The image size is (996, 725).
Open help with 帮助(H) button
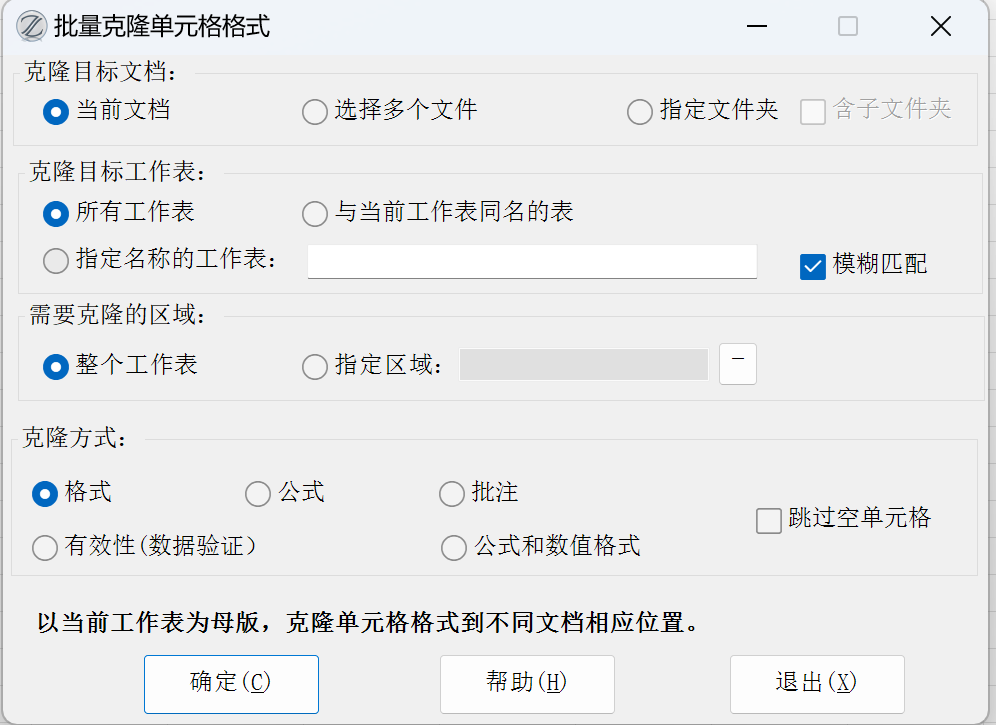pyautogui.click(x=527, y=683)
